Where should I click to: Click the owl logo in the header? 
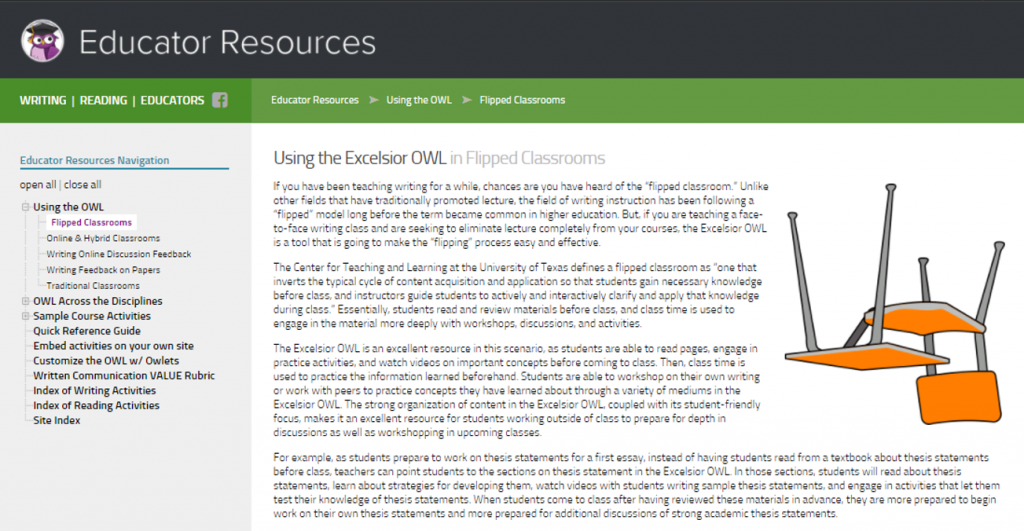coord(42,40)
